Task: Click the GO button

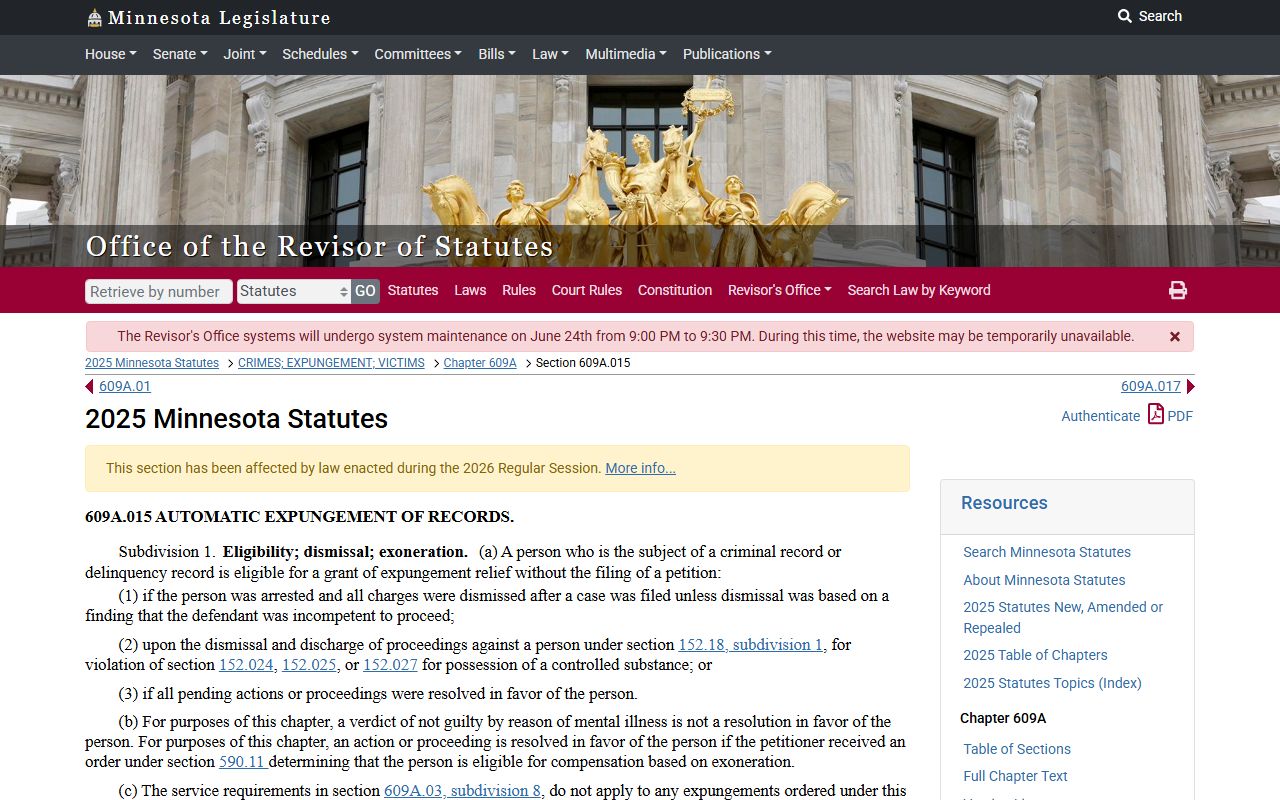Action: tap(365, 291)
